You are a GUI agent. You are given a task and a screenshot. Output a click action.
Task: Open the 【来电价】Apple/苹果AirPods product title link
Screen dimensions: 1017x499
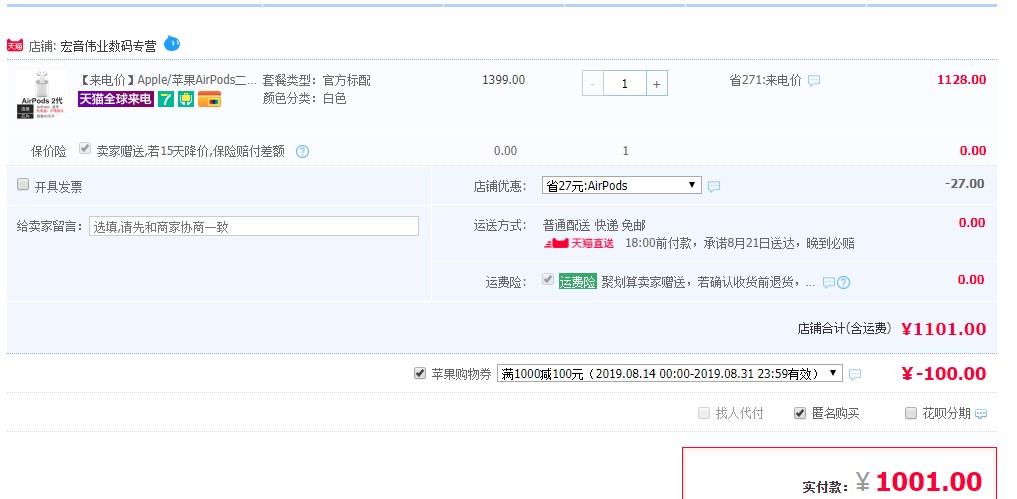[167, 80]
